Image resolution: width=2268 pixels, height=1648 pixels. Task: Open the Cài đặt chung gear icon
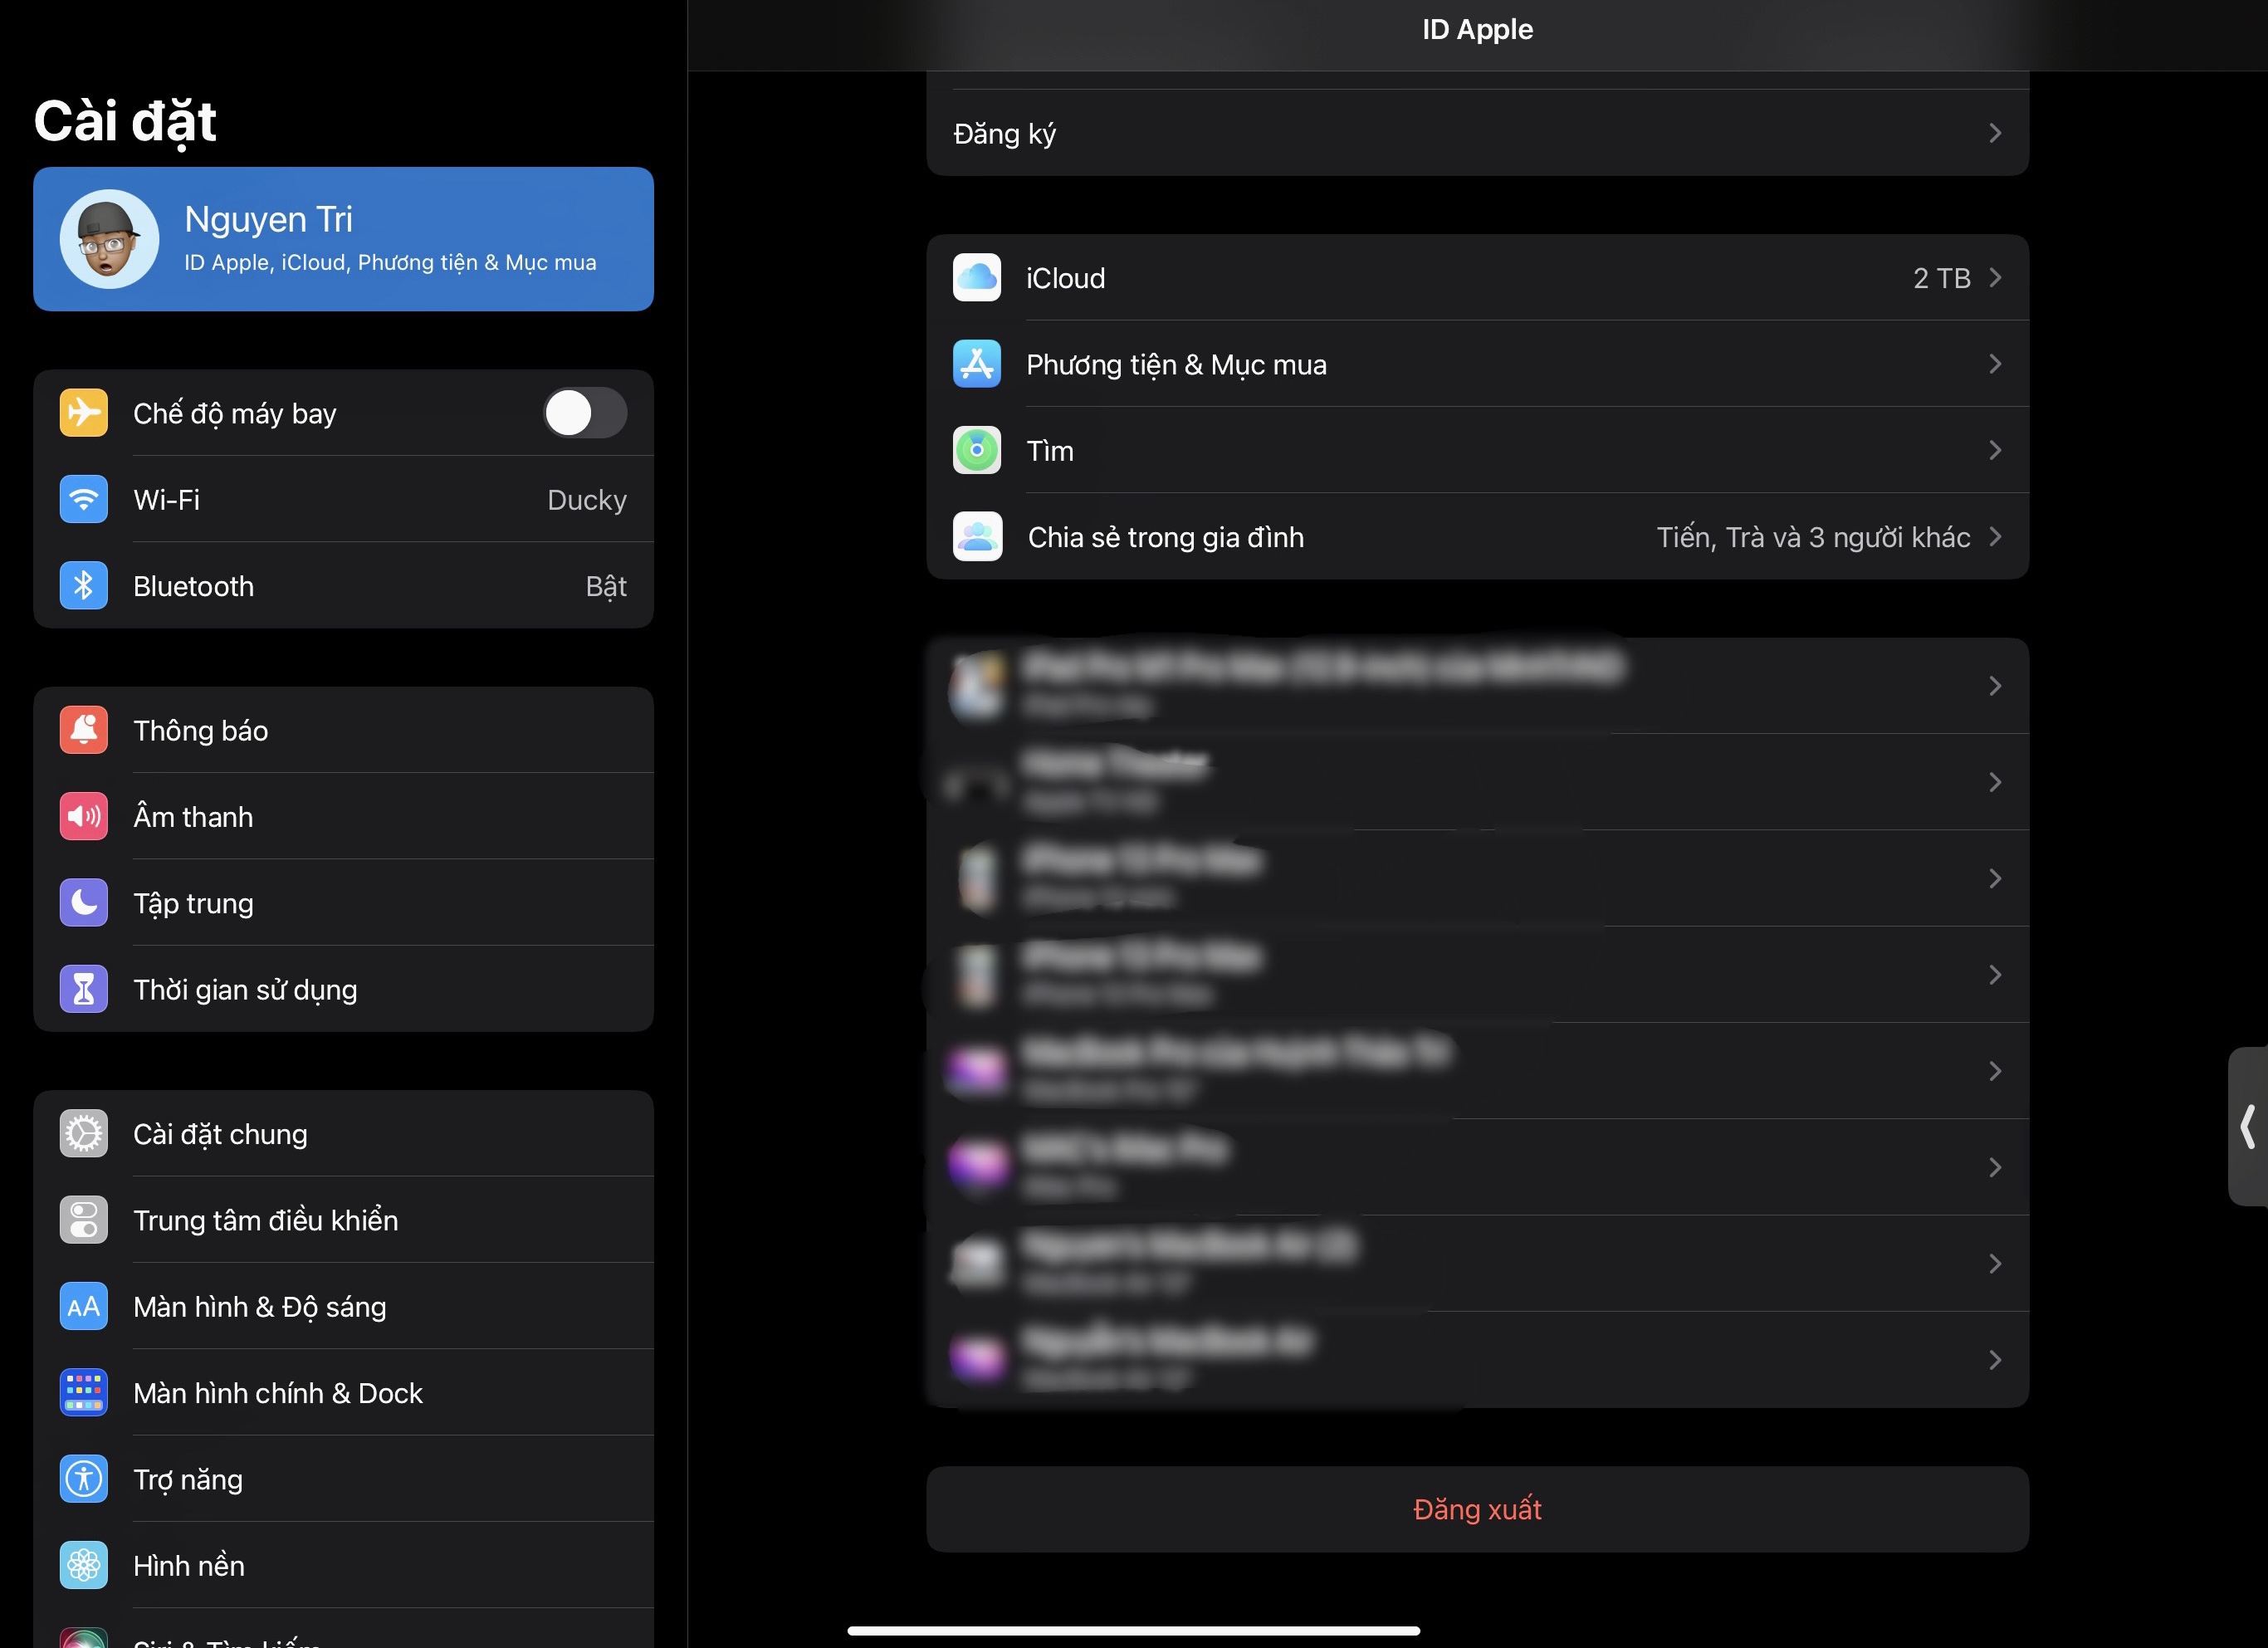click(84, 1134)
